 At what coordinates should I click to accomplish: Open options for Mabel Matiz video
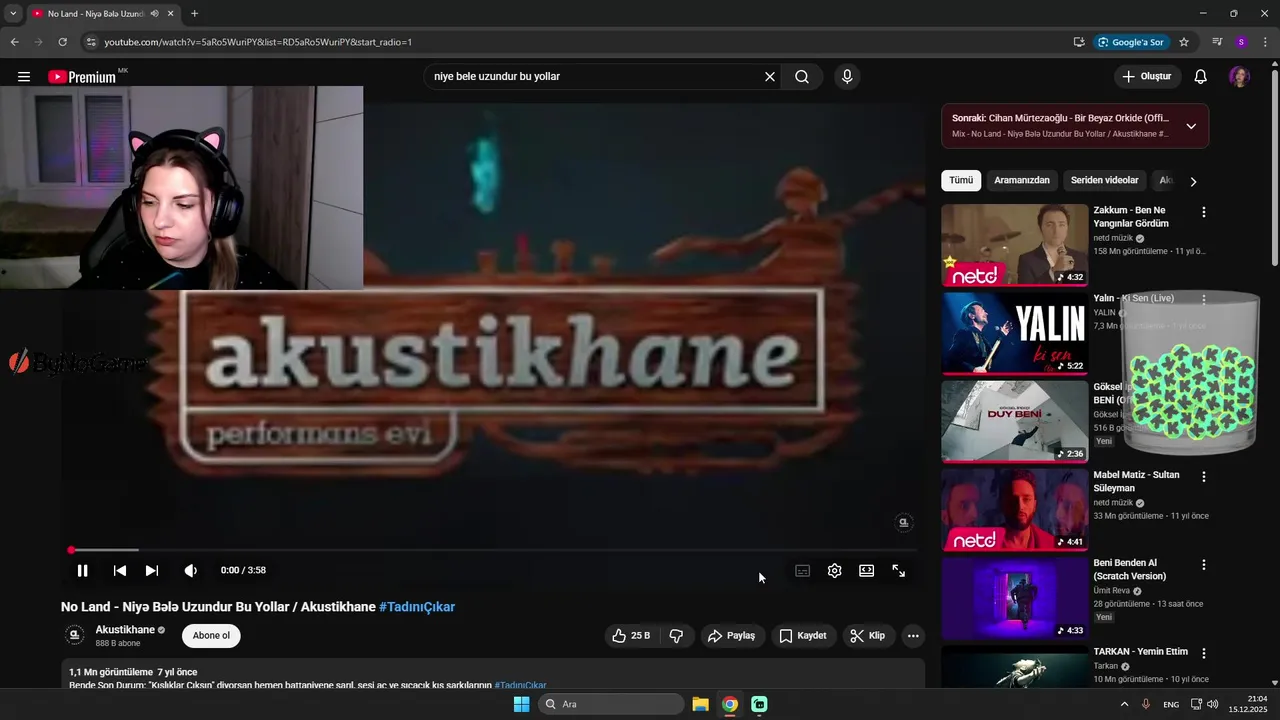pyautogui.click(x=1204, y=477)
